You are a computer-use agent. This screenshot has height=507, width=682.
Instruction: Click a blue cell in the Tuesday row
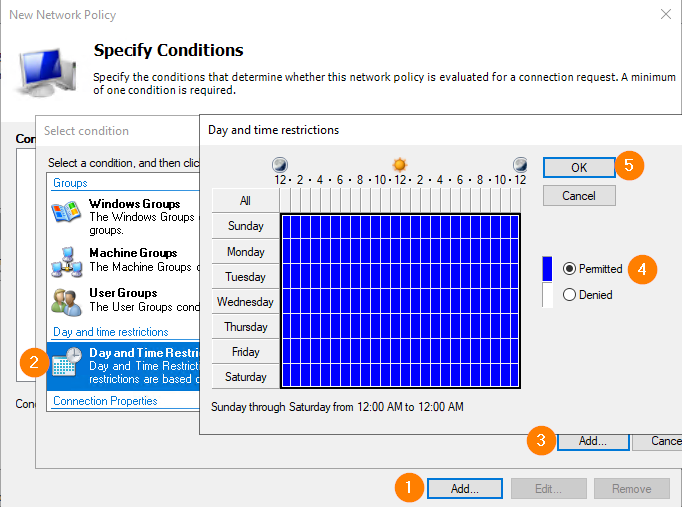400,276
